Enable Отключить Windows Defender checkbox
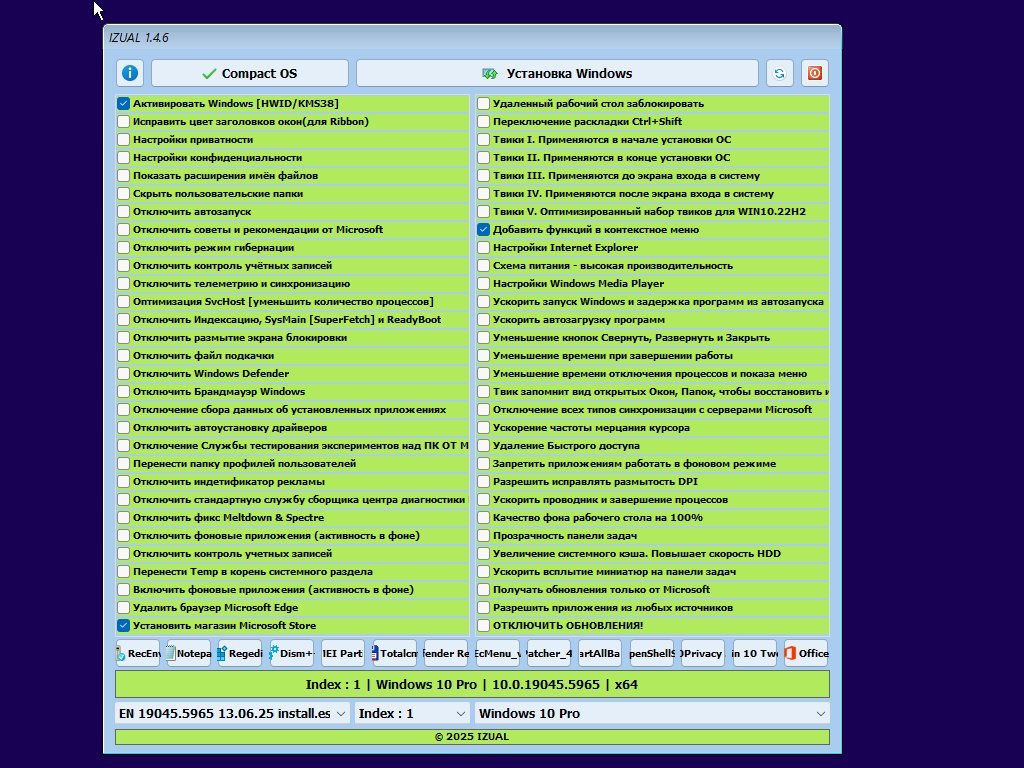1024x768 pixels. point(123,374)
